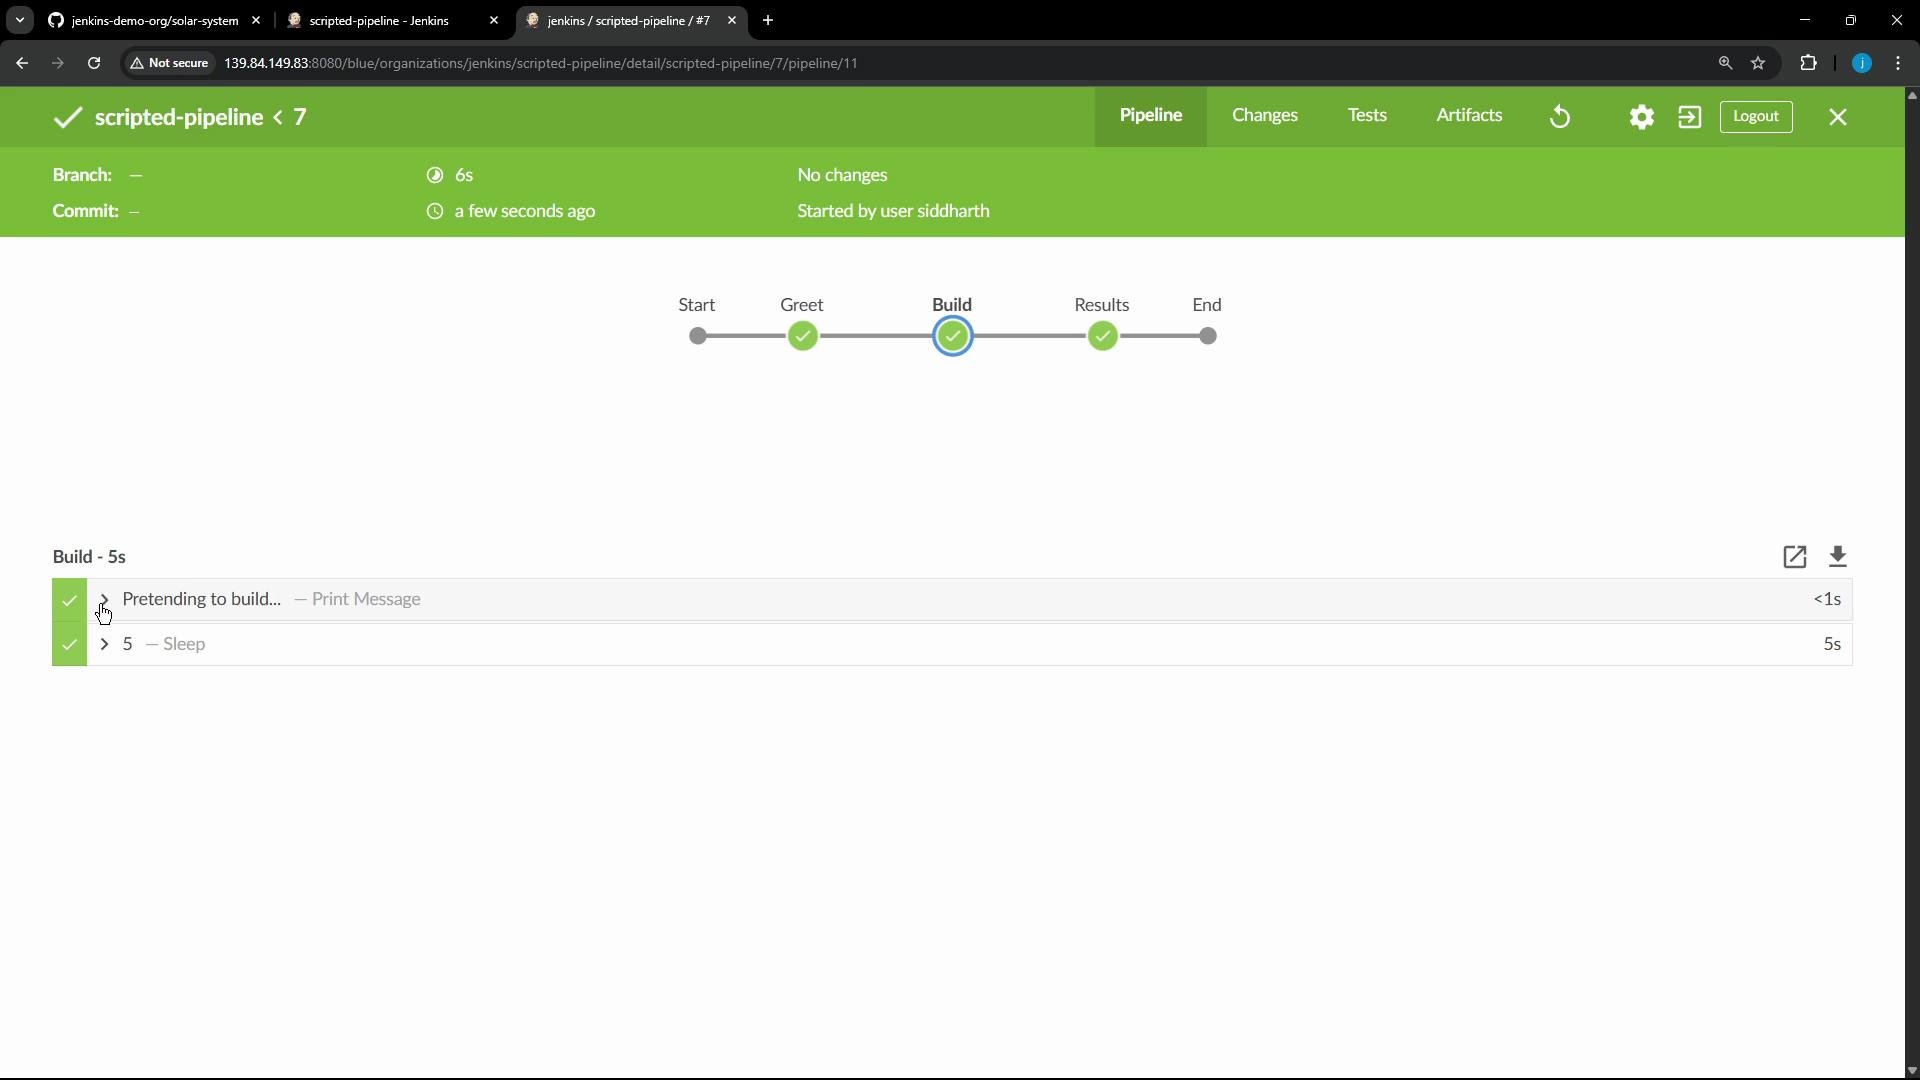Open pipeline configuration gear icon
Screen dimensions: 1920x1080
click(x=1641, y=117)
